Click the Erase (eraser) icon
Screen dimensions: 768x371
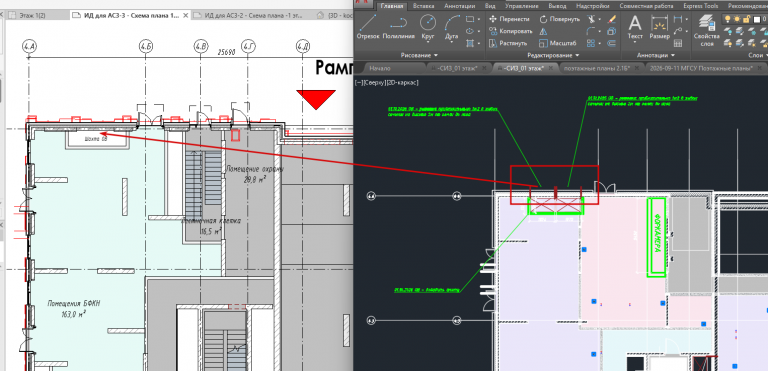(x=611, y=19)
